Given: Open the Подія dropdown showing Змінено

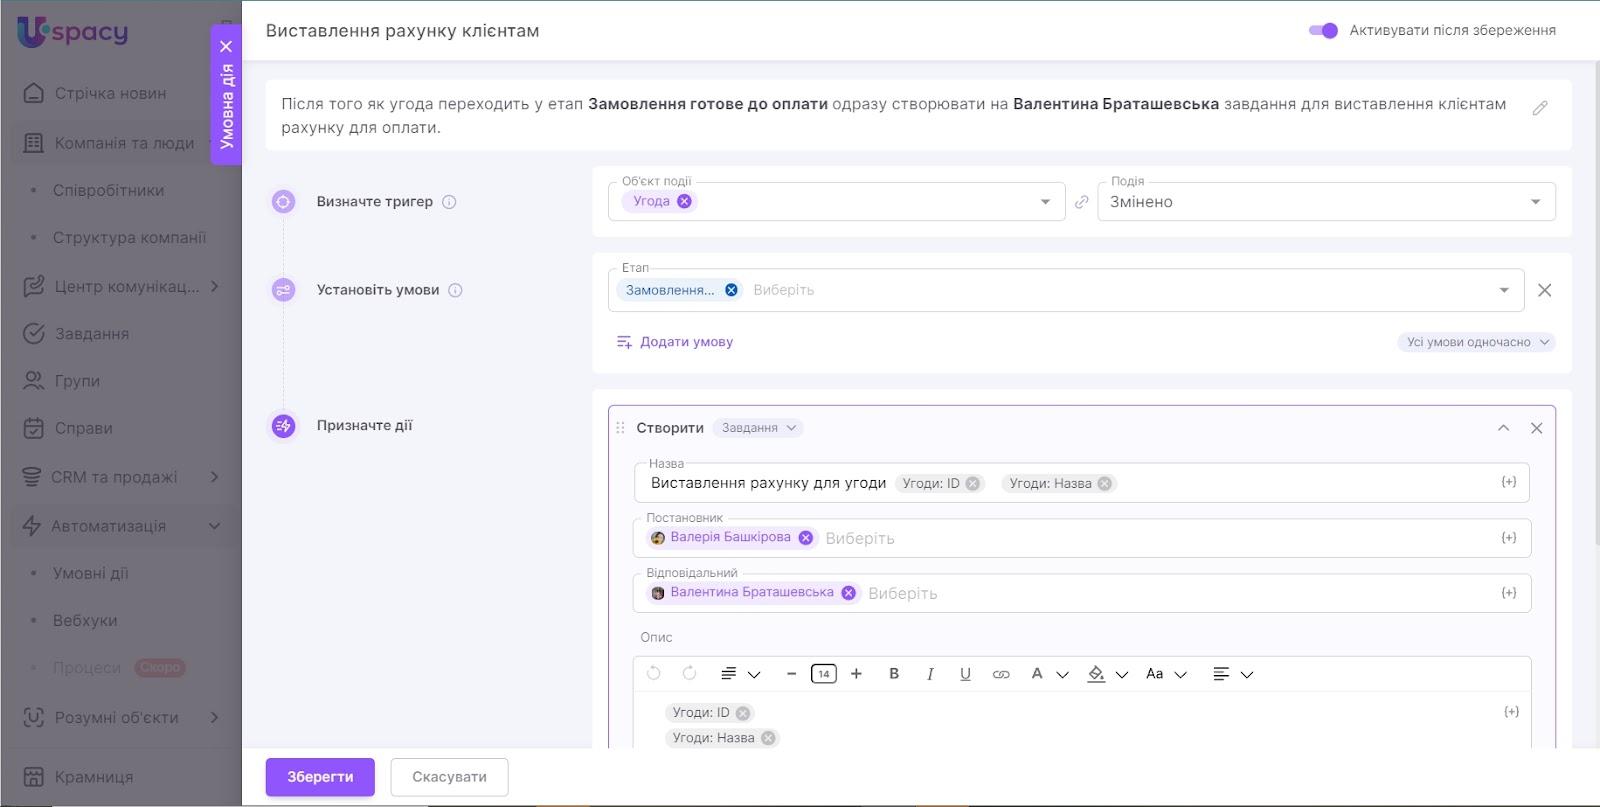Looking at the screenshot, I should (x=1326, y=202).
